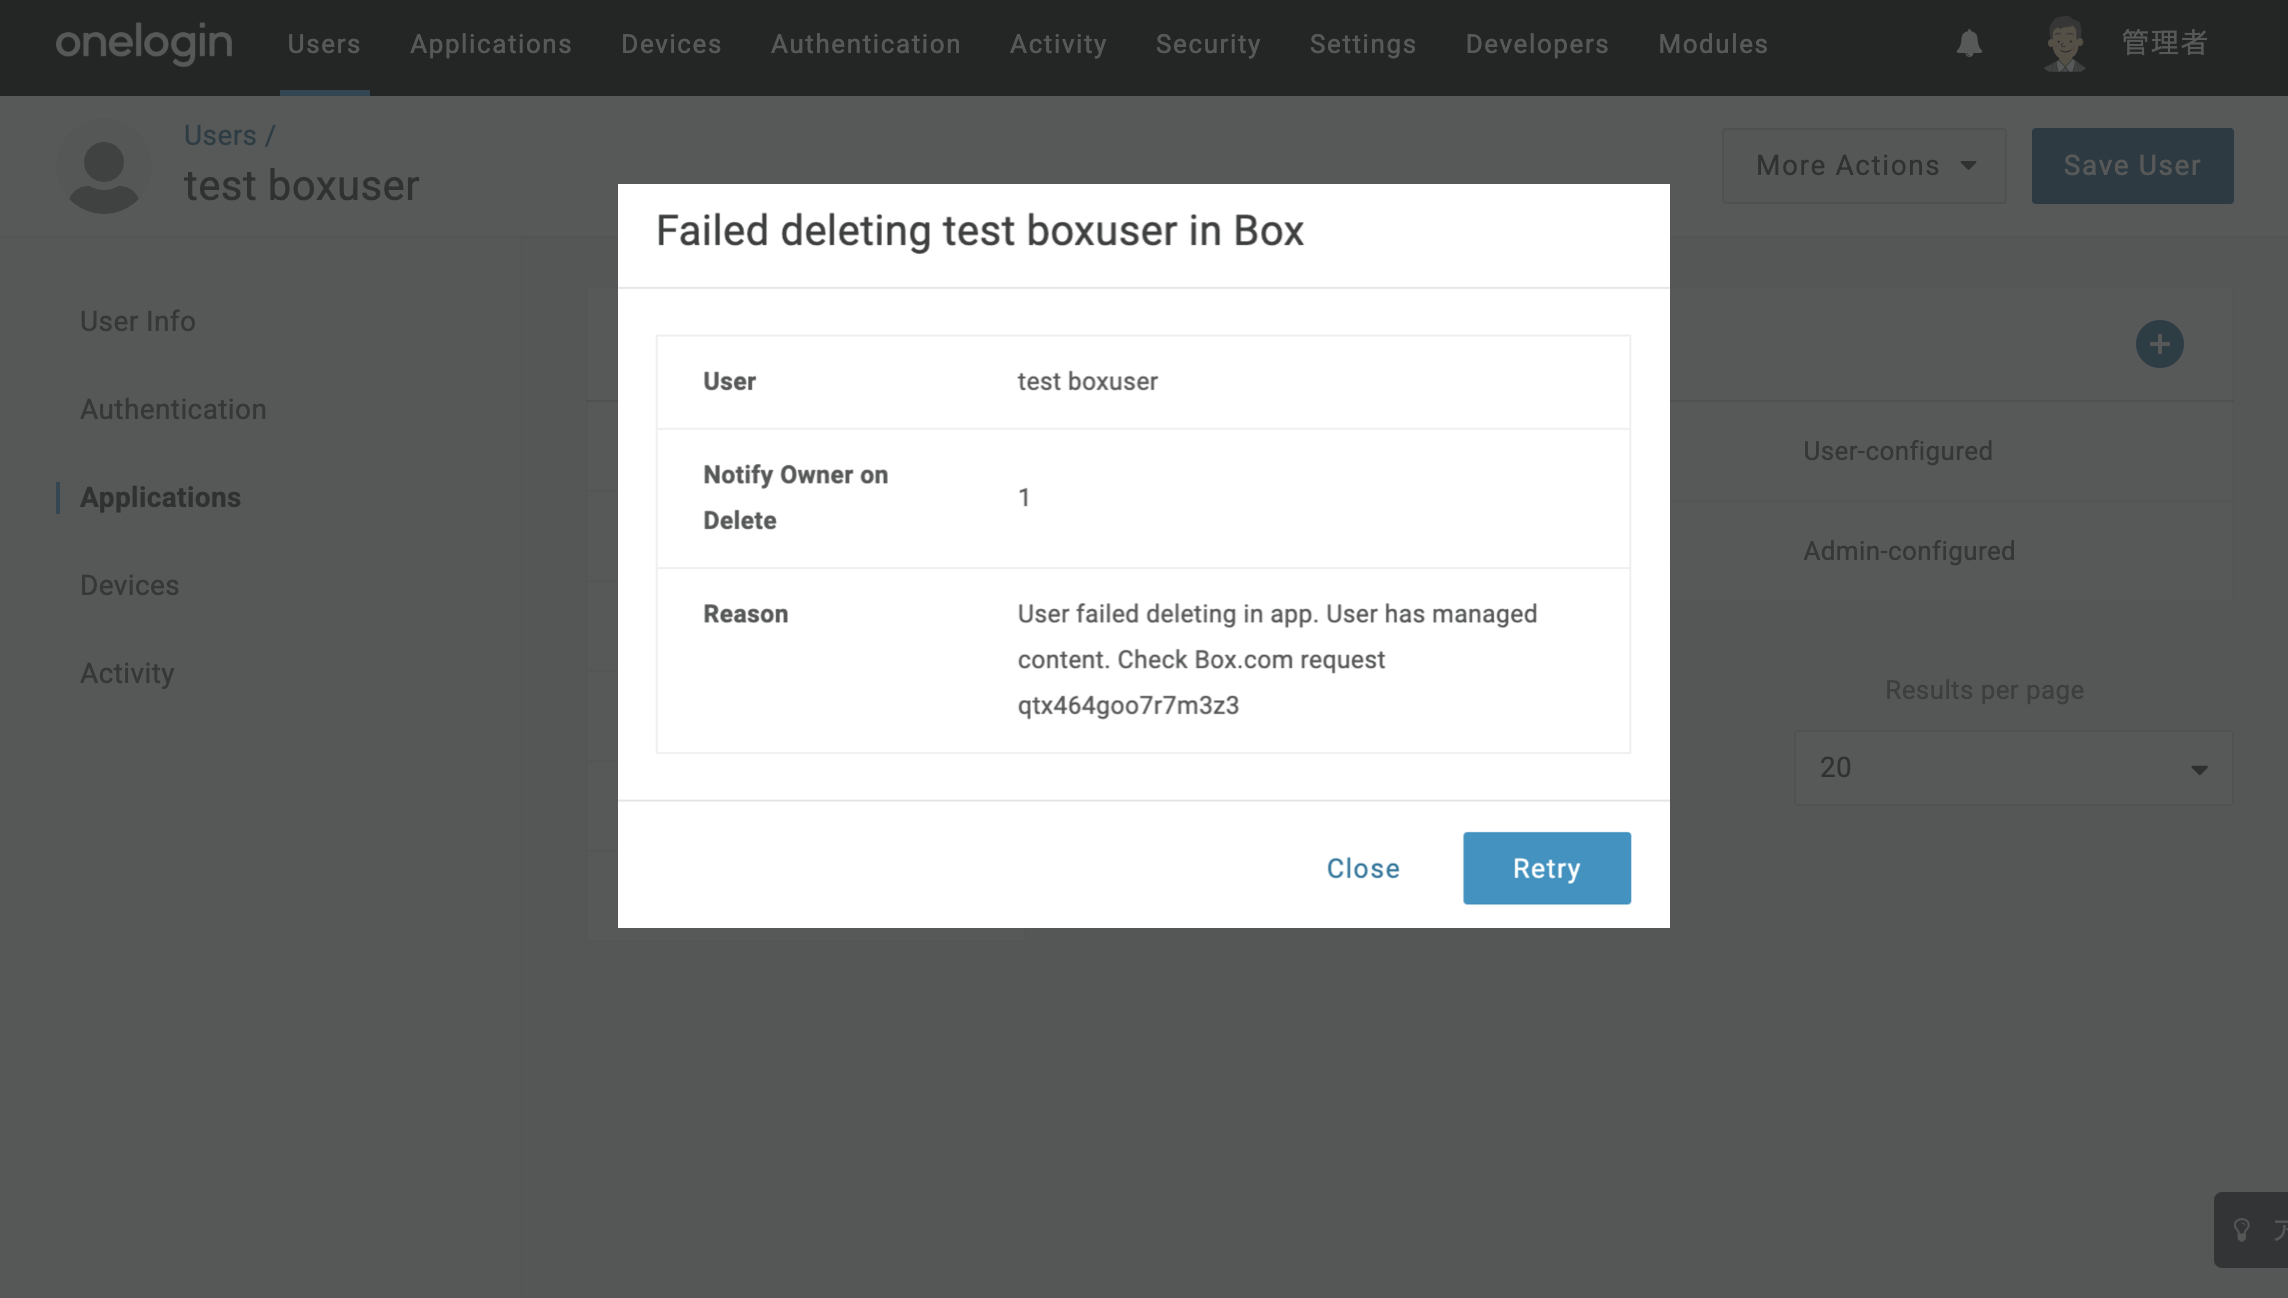Open the Applications top menu
The image size is (2288, 1298).
pos(491,44)
